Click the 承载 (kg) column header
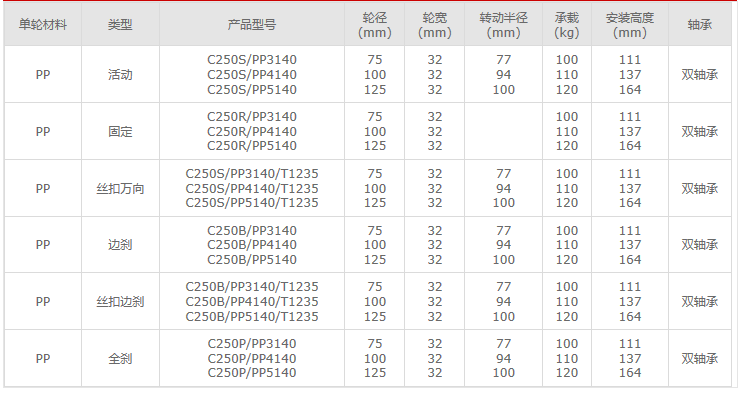Viewport: 738px width, 398px height. point(567,24)
